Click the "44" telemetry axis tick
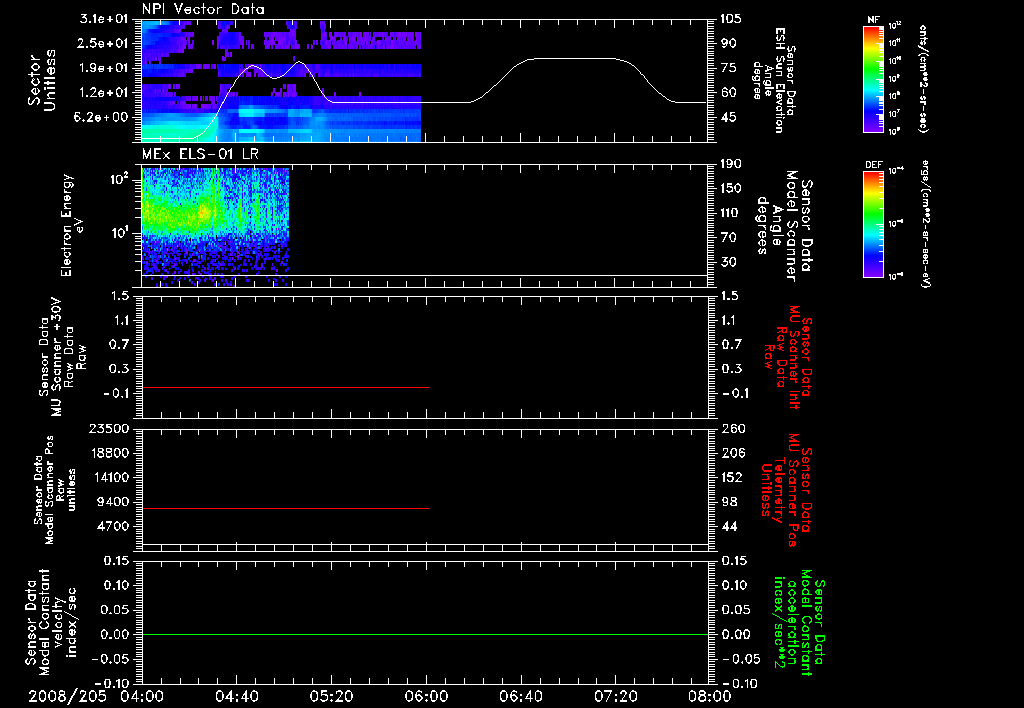The width and height of the screenshot is (1024, 708). click(728, 526)
